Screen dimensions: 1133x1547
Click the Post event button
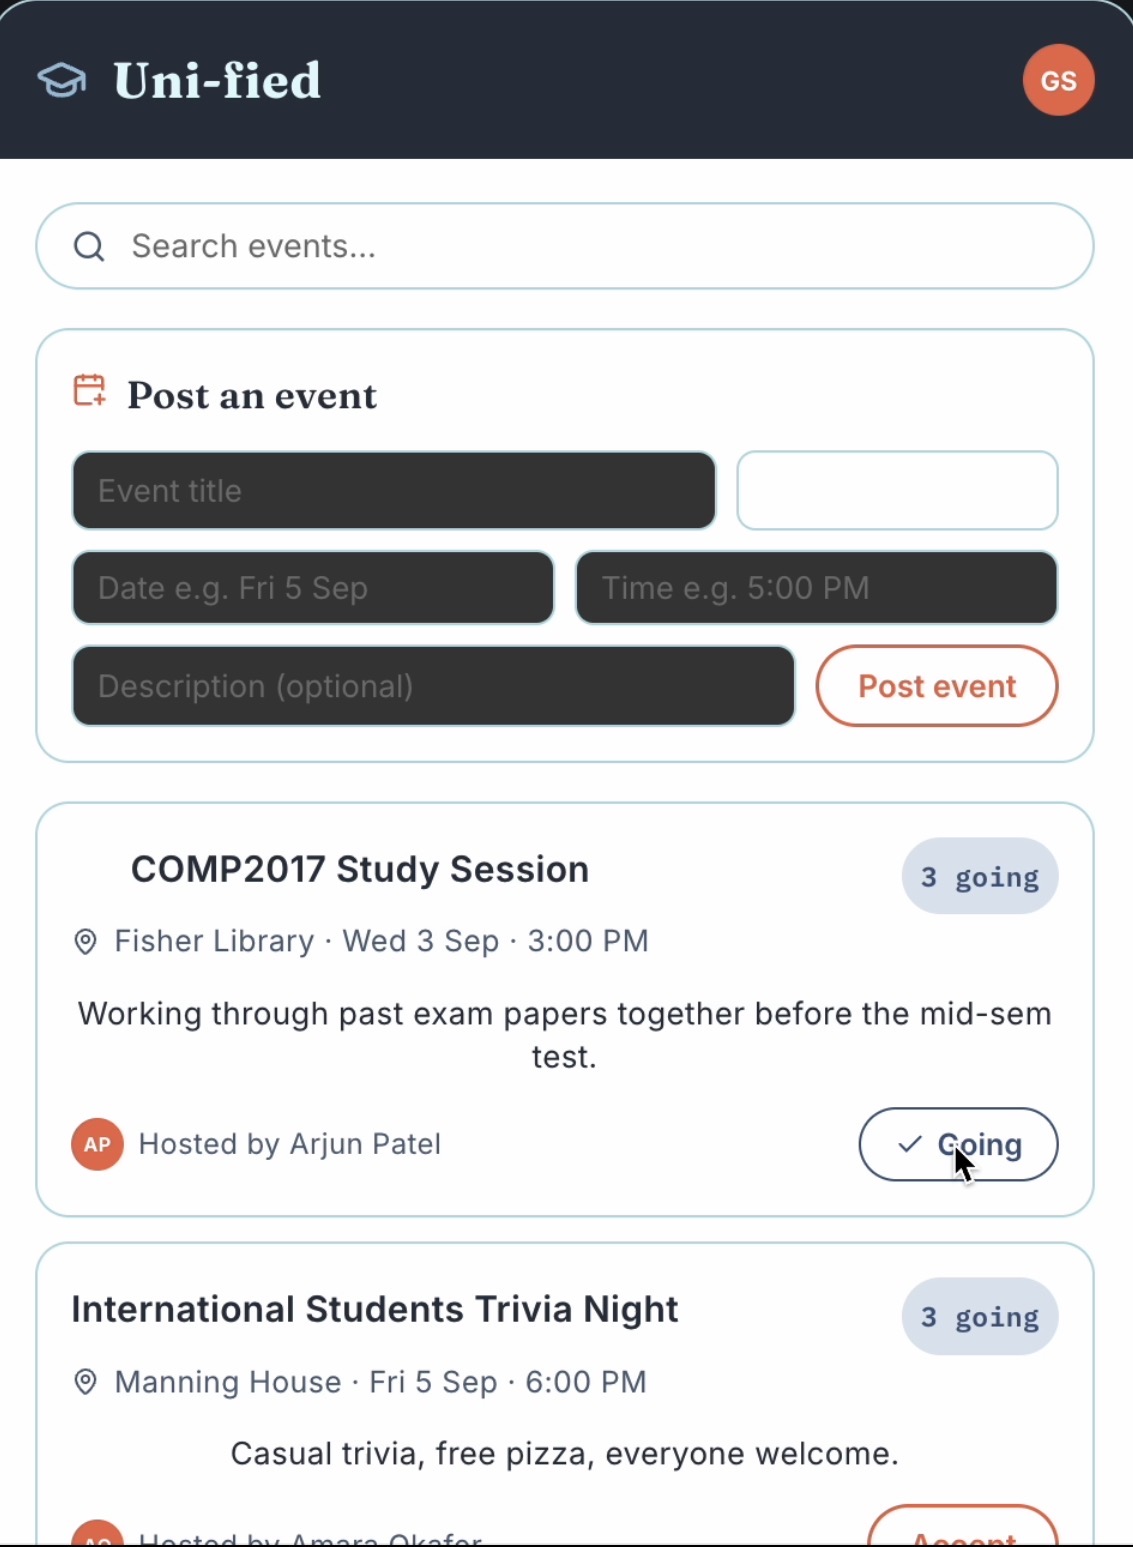point(937,686)
